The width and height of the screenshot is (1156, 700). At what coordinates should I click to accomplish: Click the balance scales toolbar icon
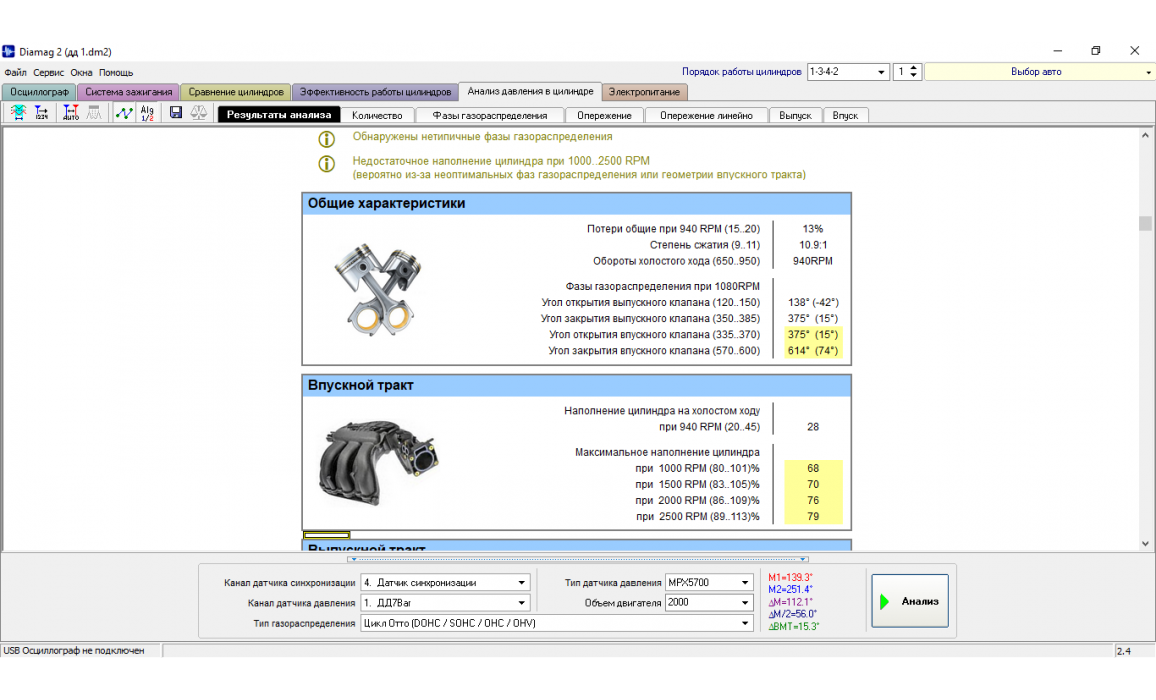198,114
